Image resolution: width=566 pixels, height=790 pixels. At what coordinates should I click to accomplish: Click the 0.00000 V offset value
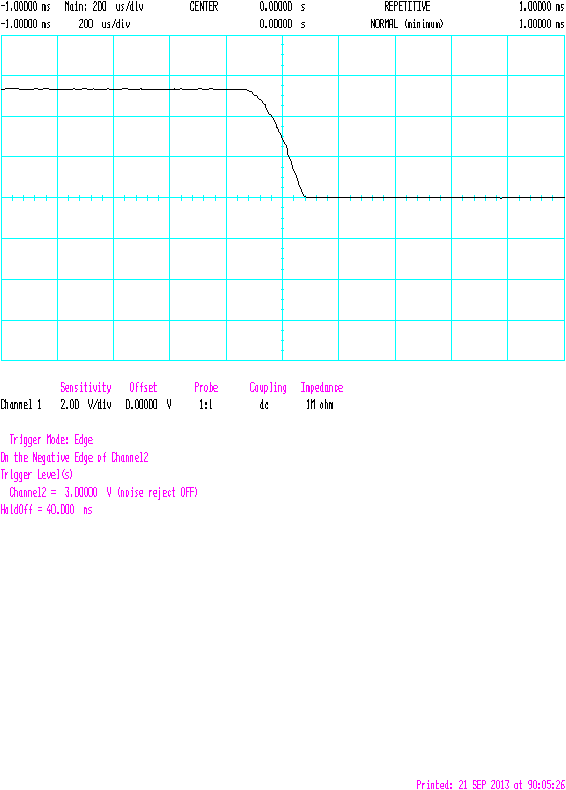tap(148, 405)
